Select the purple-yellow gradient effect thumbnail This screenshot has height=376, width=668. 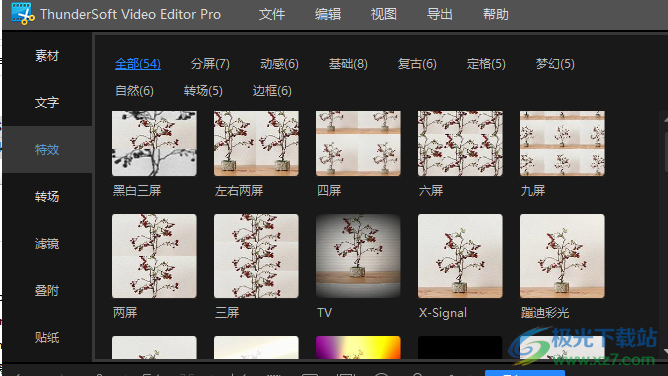point(358,347)
